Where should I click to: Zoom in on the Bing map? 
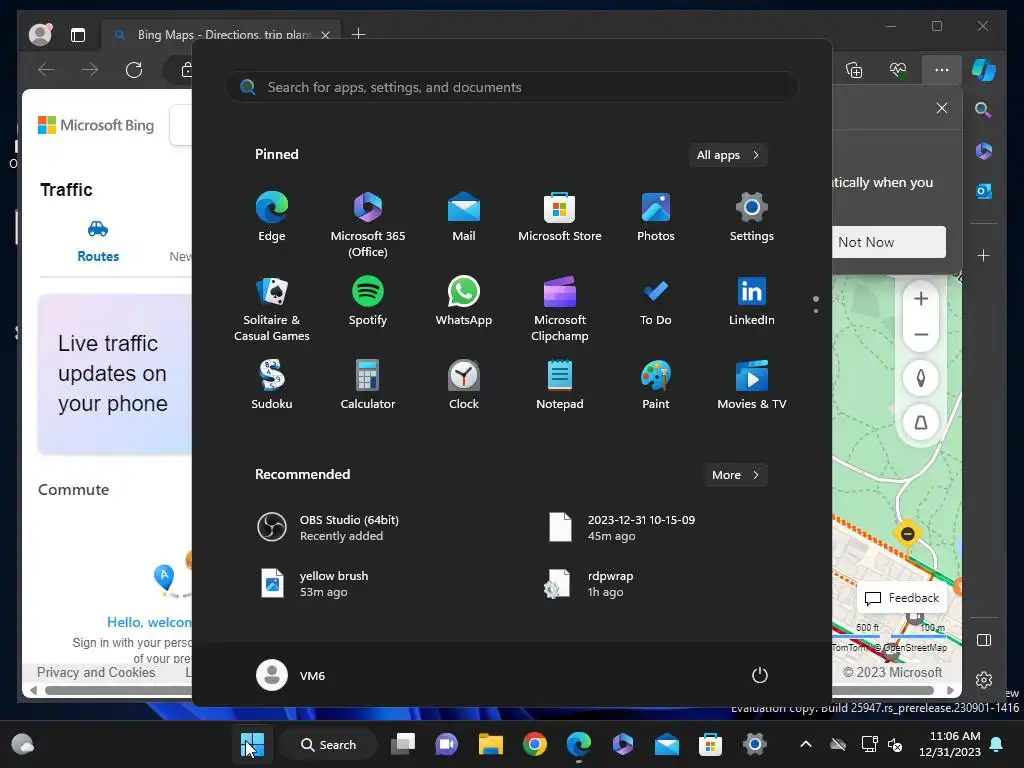[921, 299]
